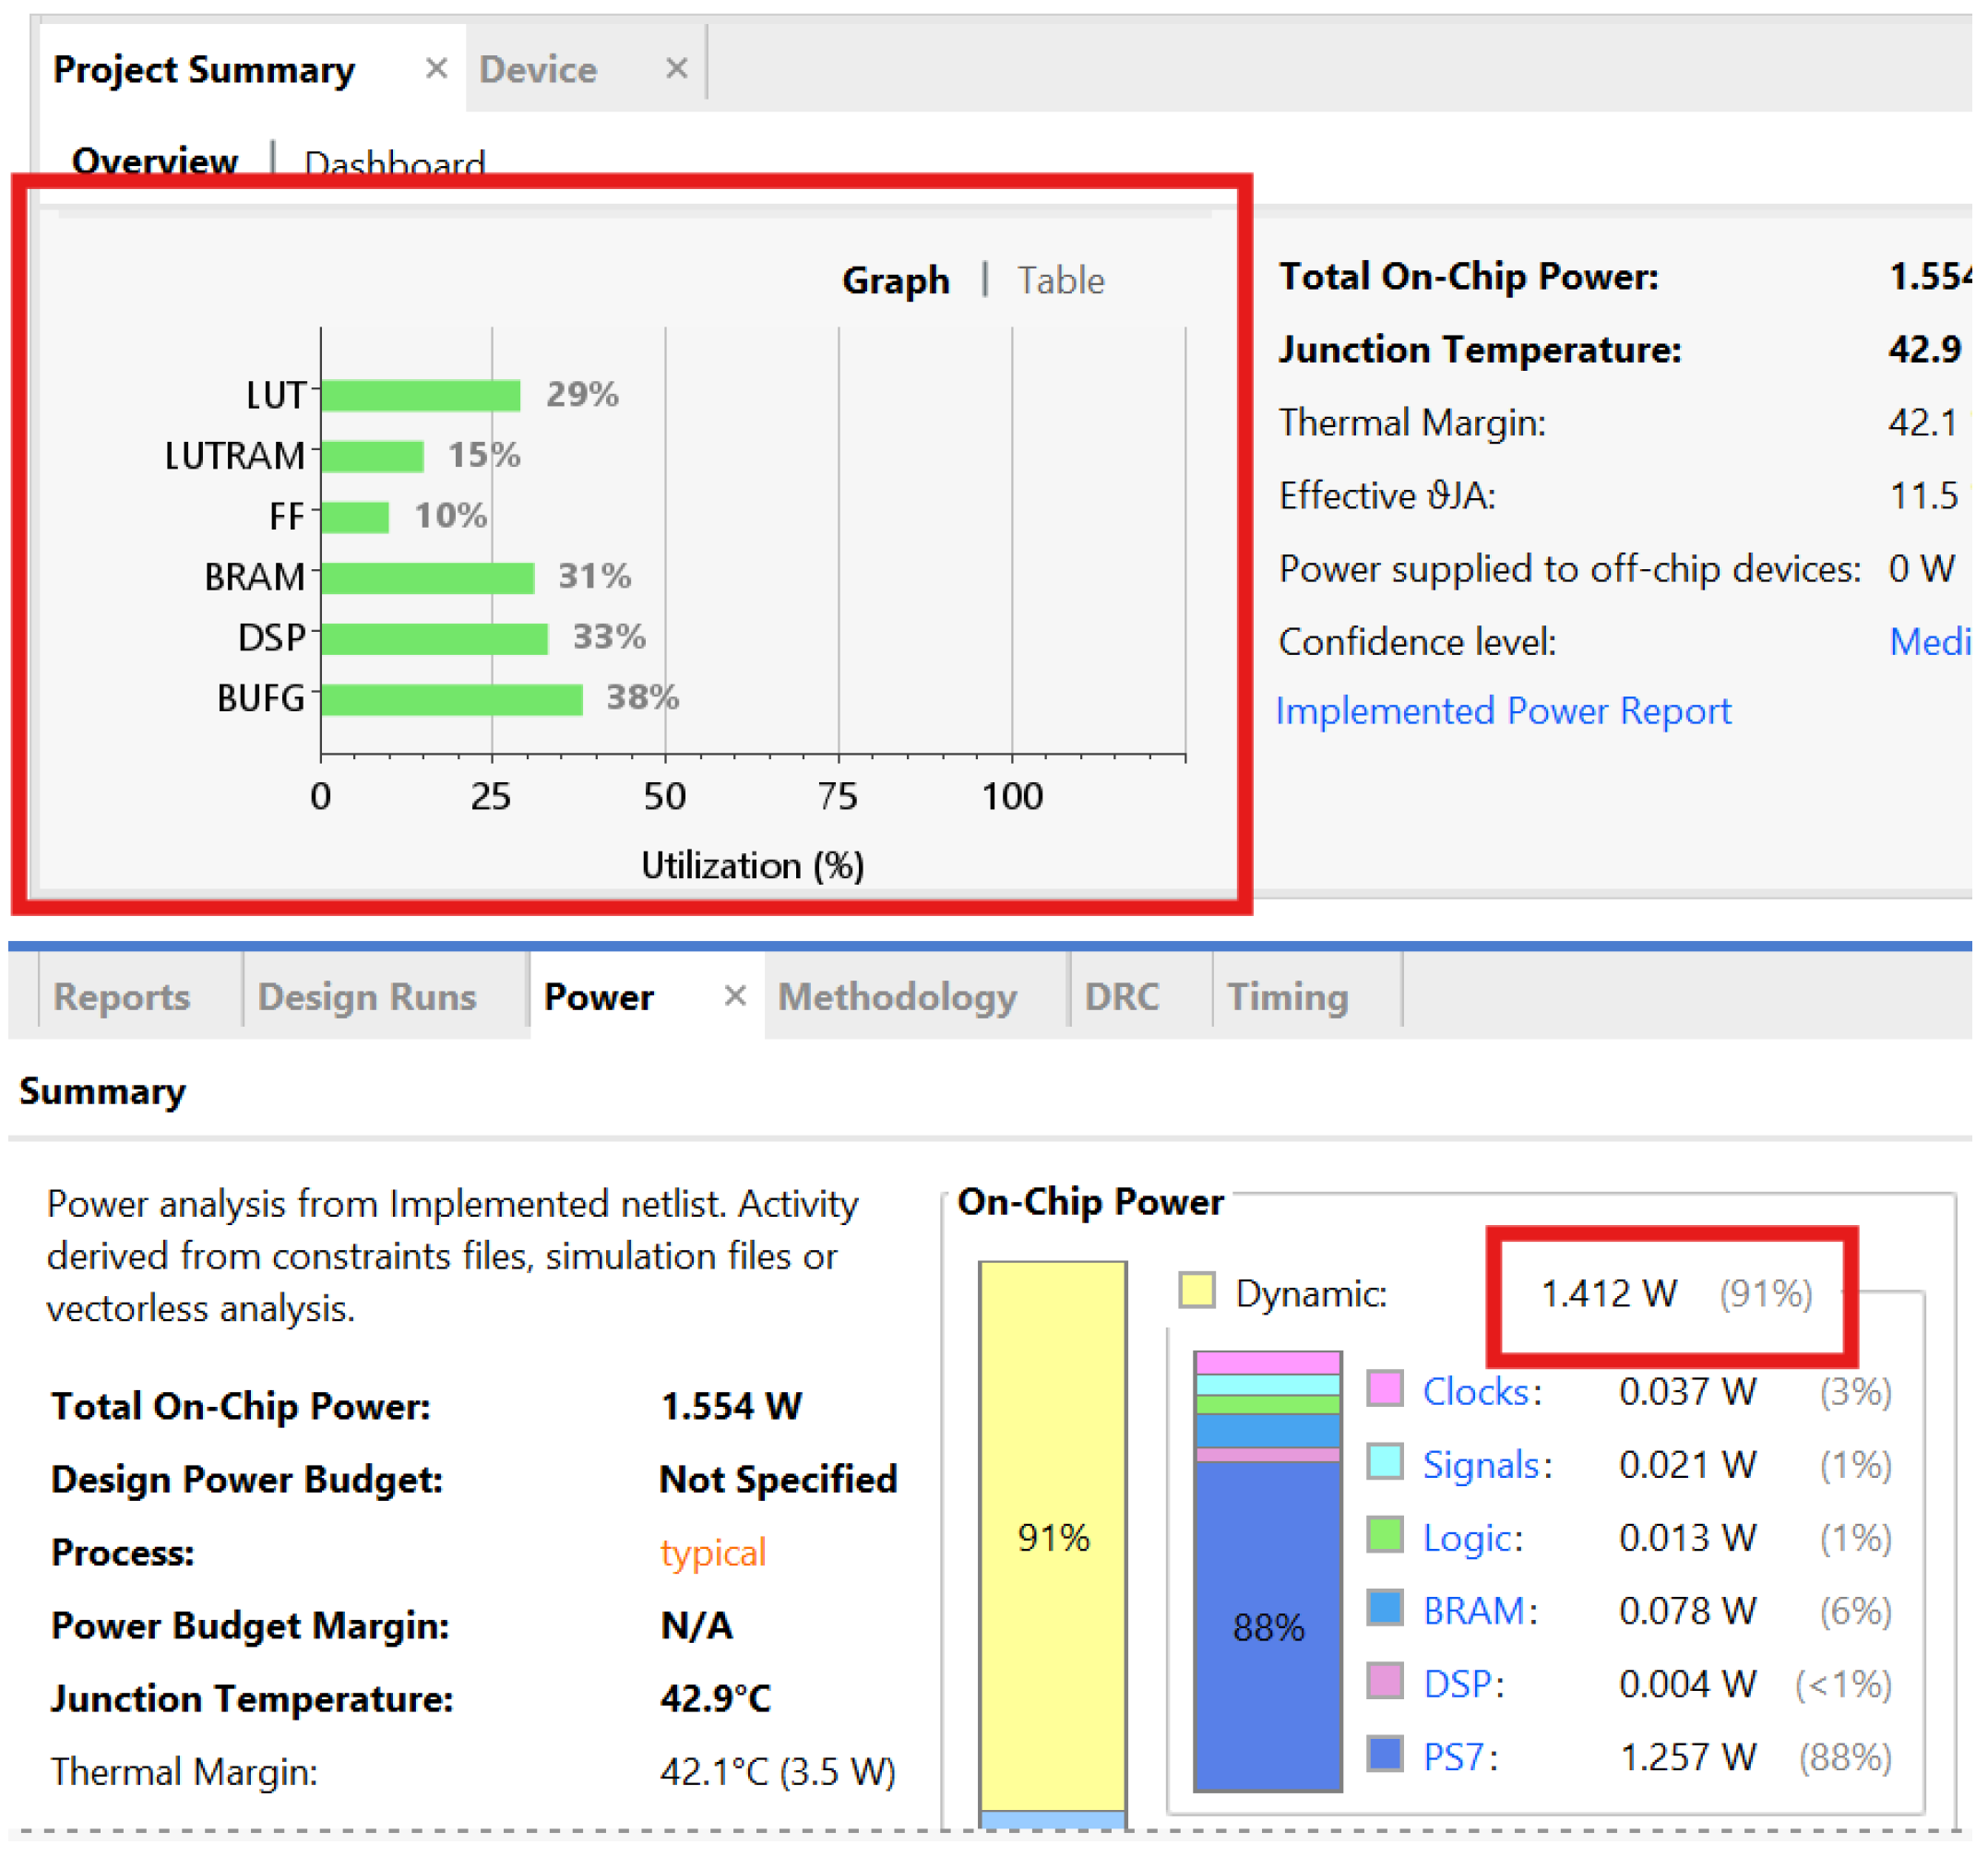Image resolution: width=1988 pixels, height=1857 pixels.
Task: Click the 88% PS7 stacked bar segment
Action: coord(1268,1626)
